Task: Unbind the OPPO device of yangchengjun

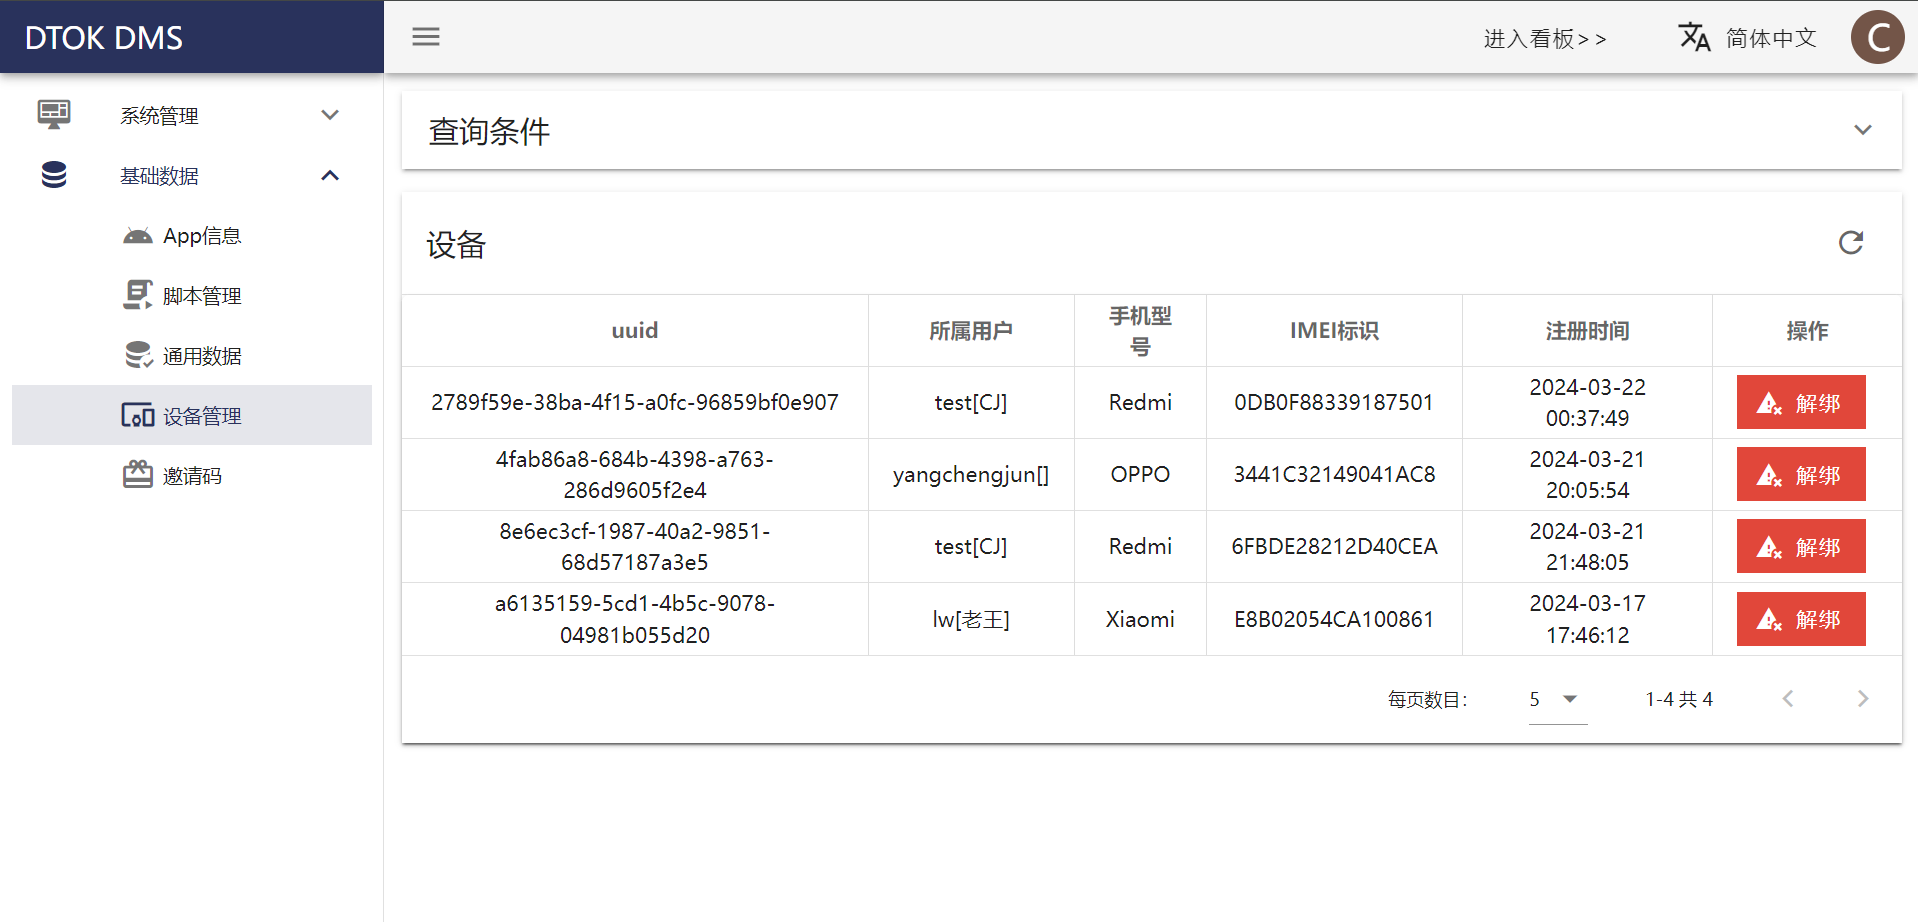Action: [1801, 474]
